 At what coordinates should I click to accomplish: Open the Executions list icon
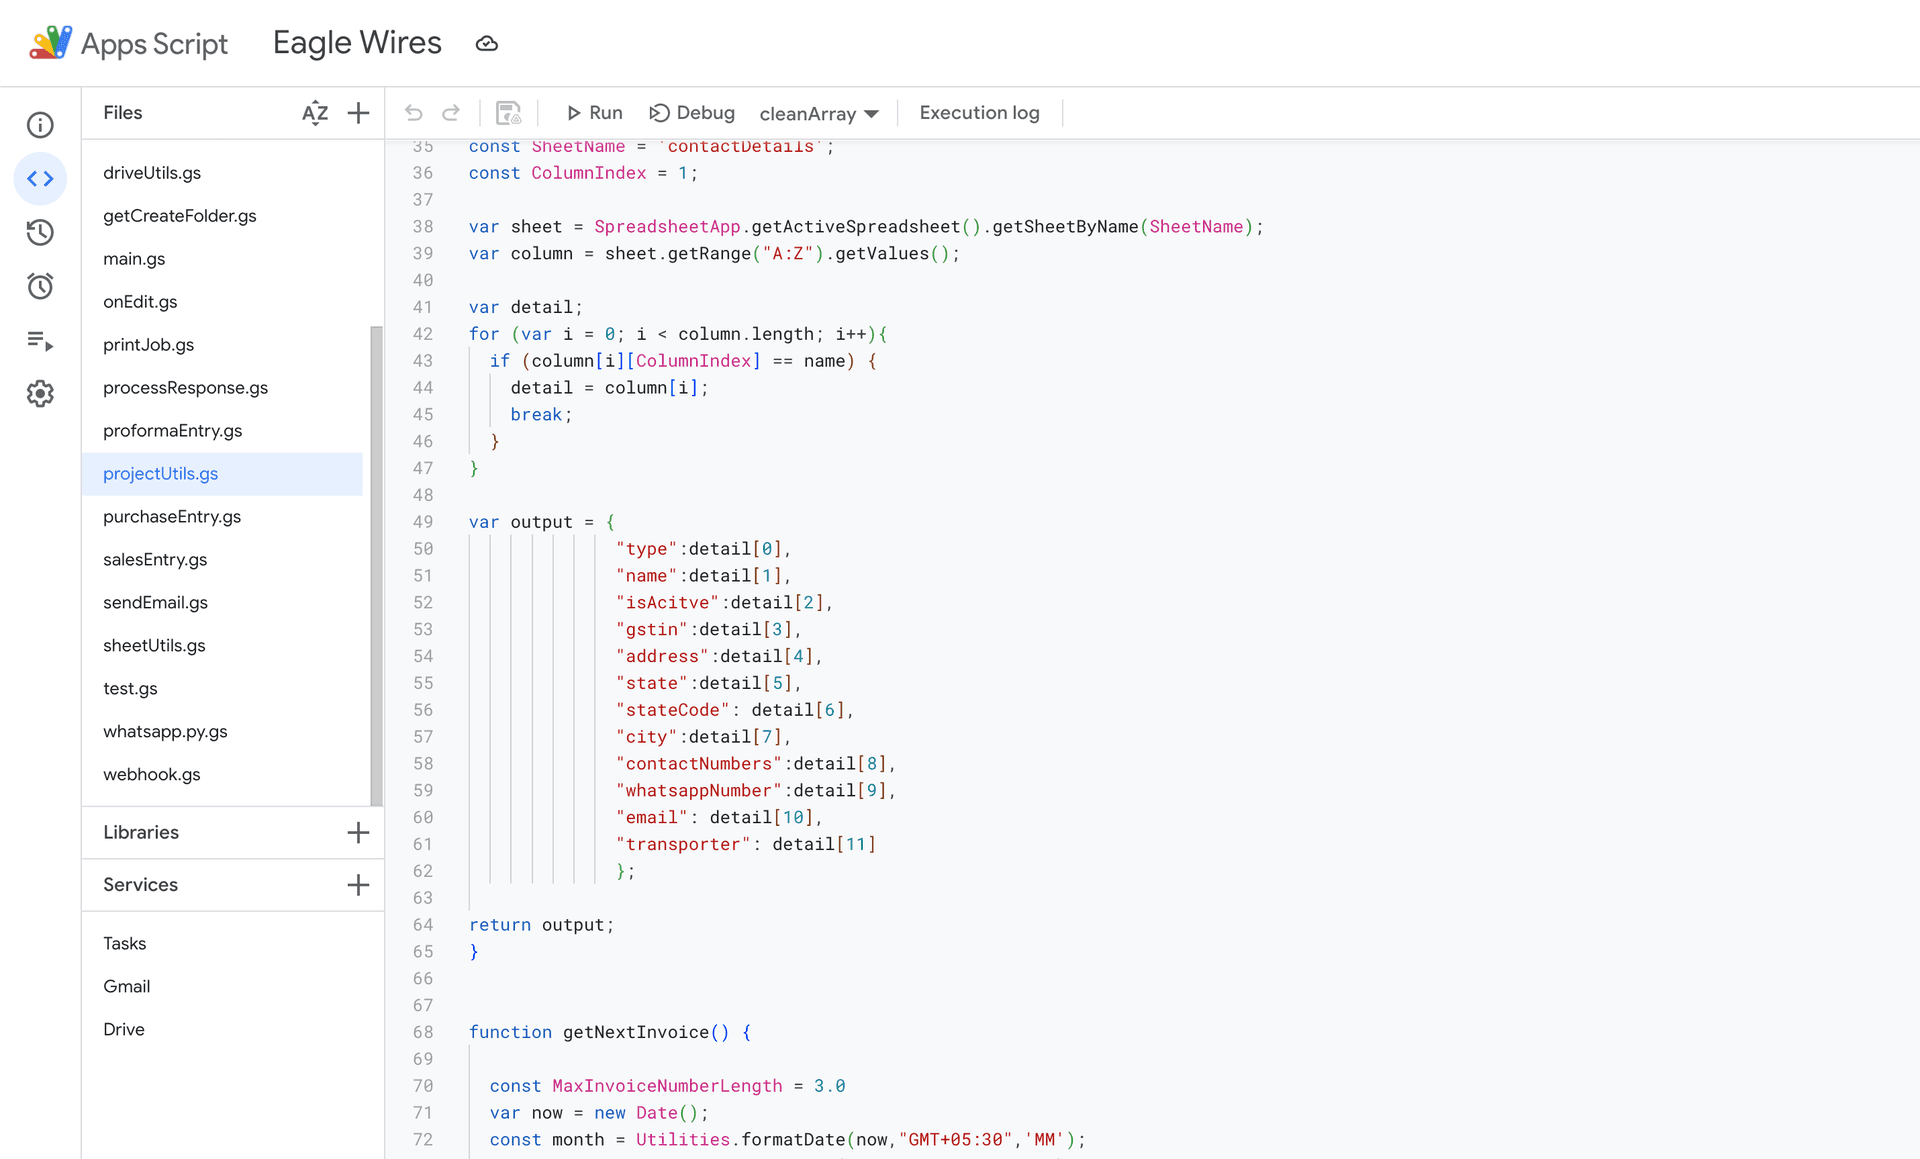tap(40, 341)
